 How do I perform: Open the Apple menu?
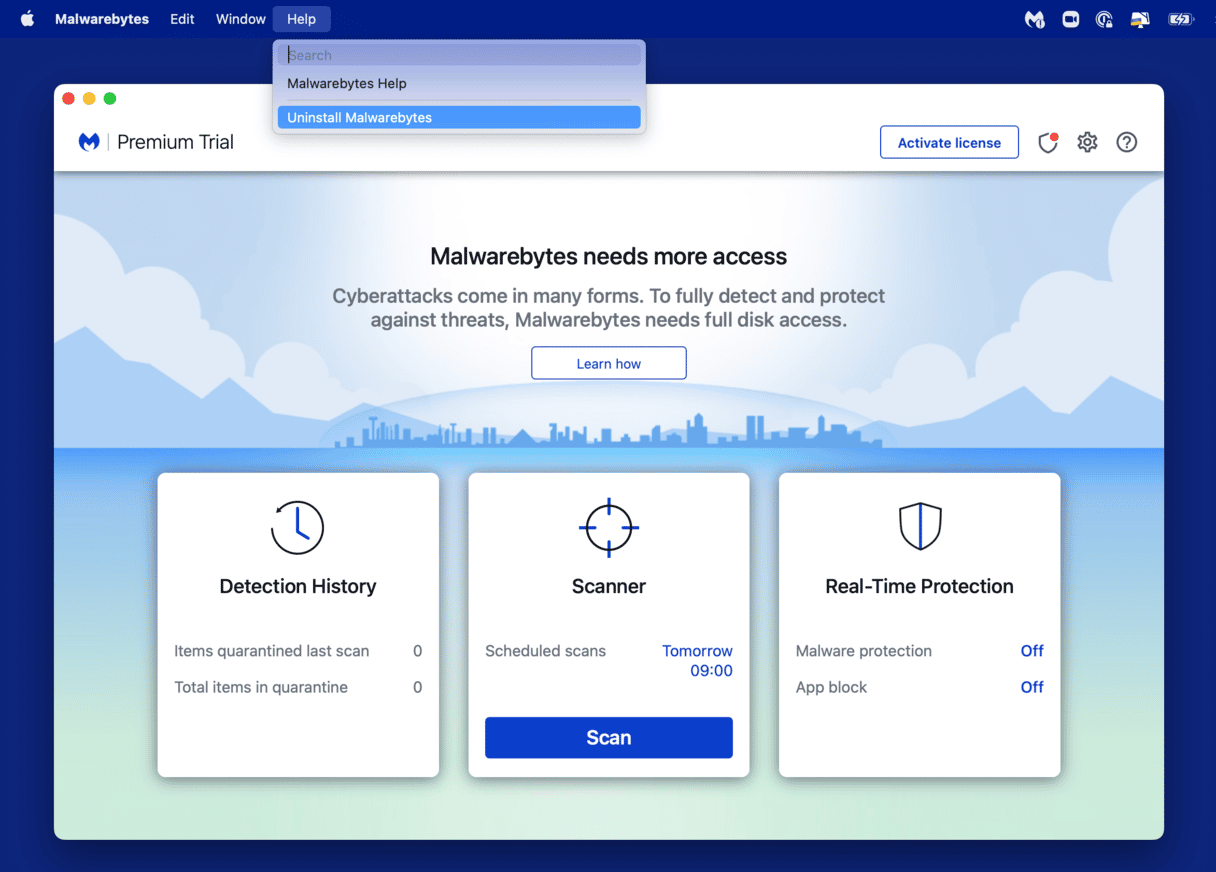[27, 19]
